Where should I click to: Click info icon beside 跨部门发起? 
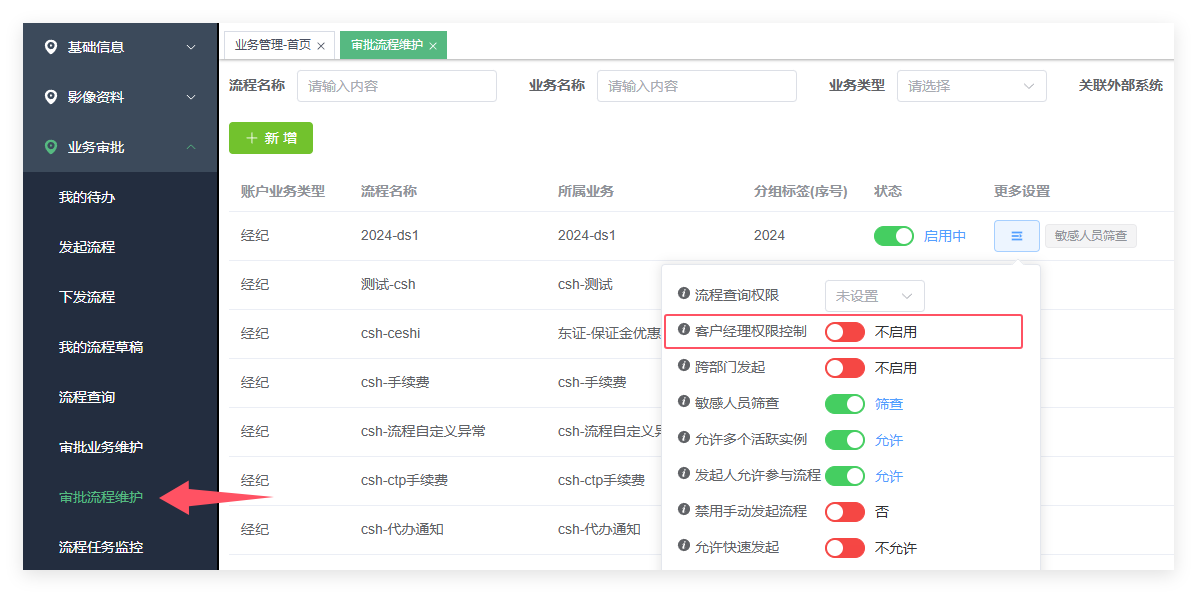(x=684, y=365)
